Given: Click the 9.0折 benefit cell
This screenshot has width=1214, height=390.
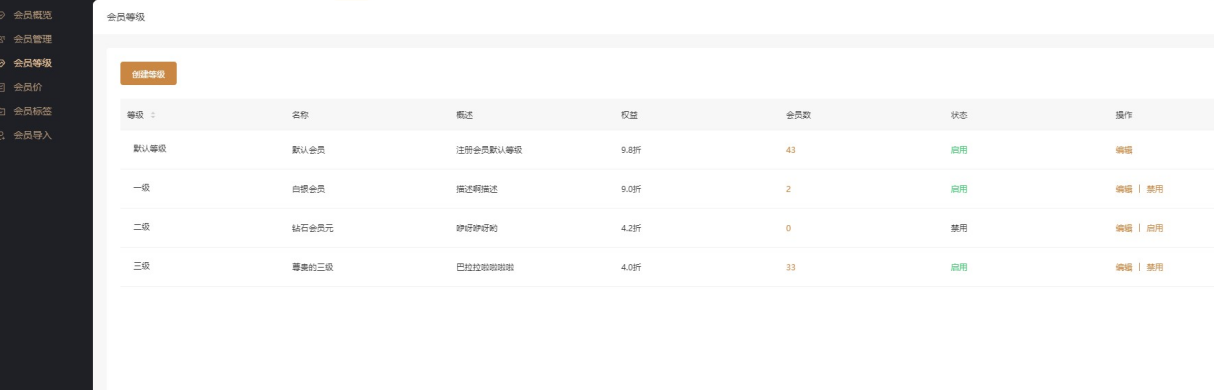Looking at the screenshot, I should pos(631,188).
